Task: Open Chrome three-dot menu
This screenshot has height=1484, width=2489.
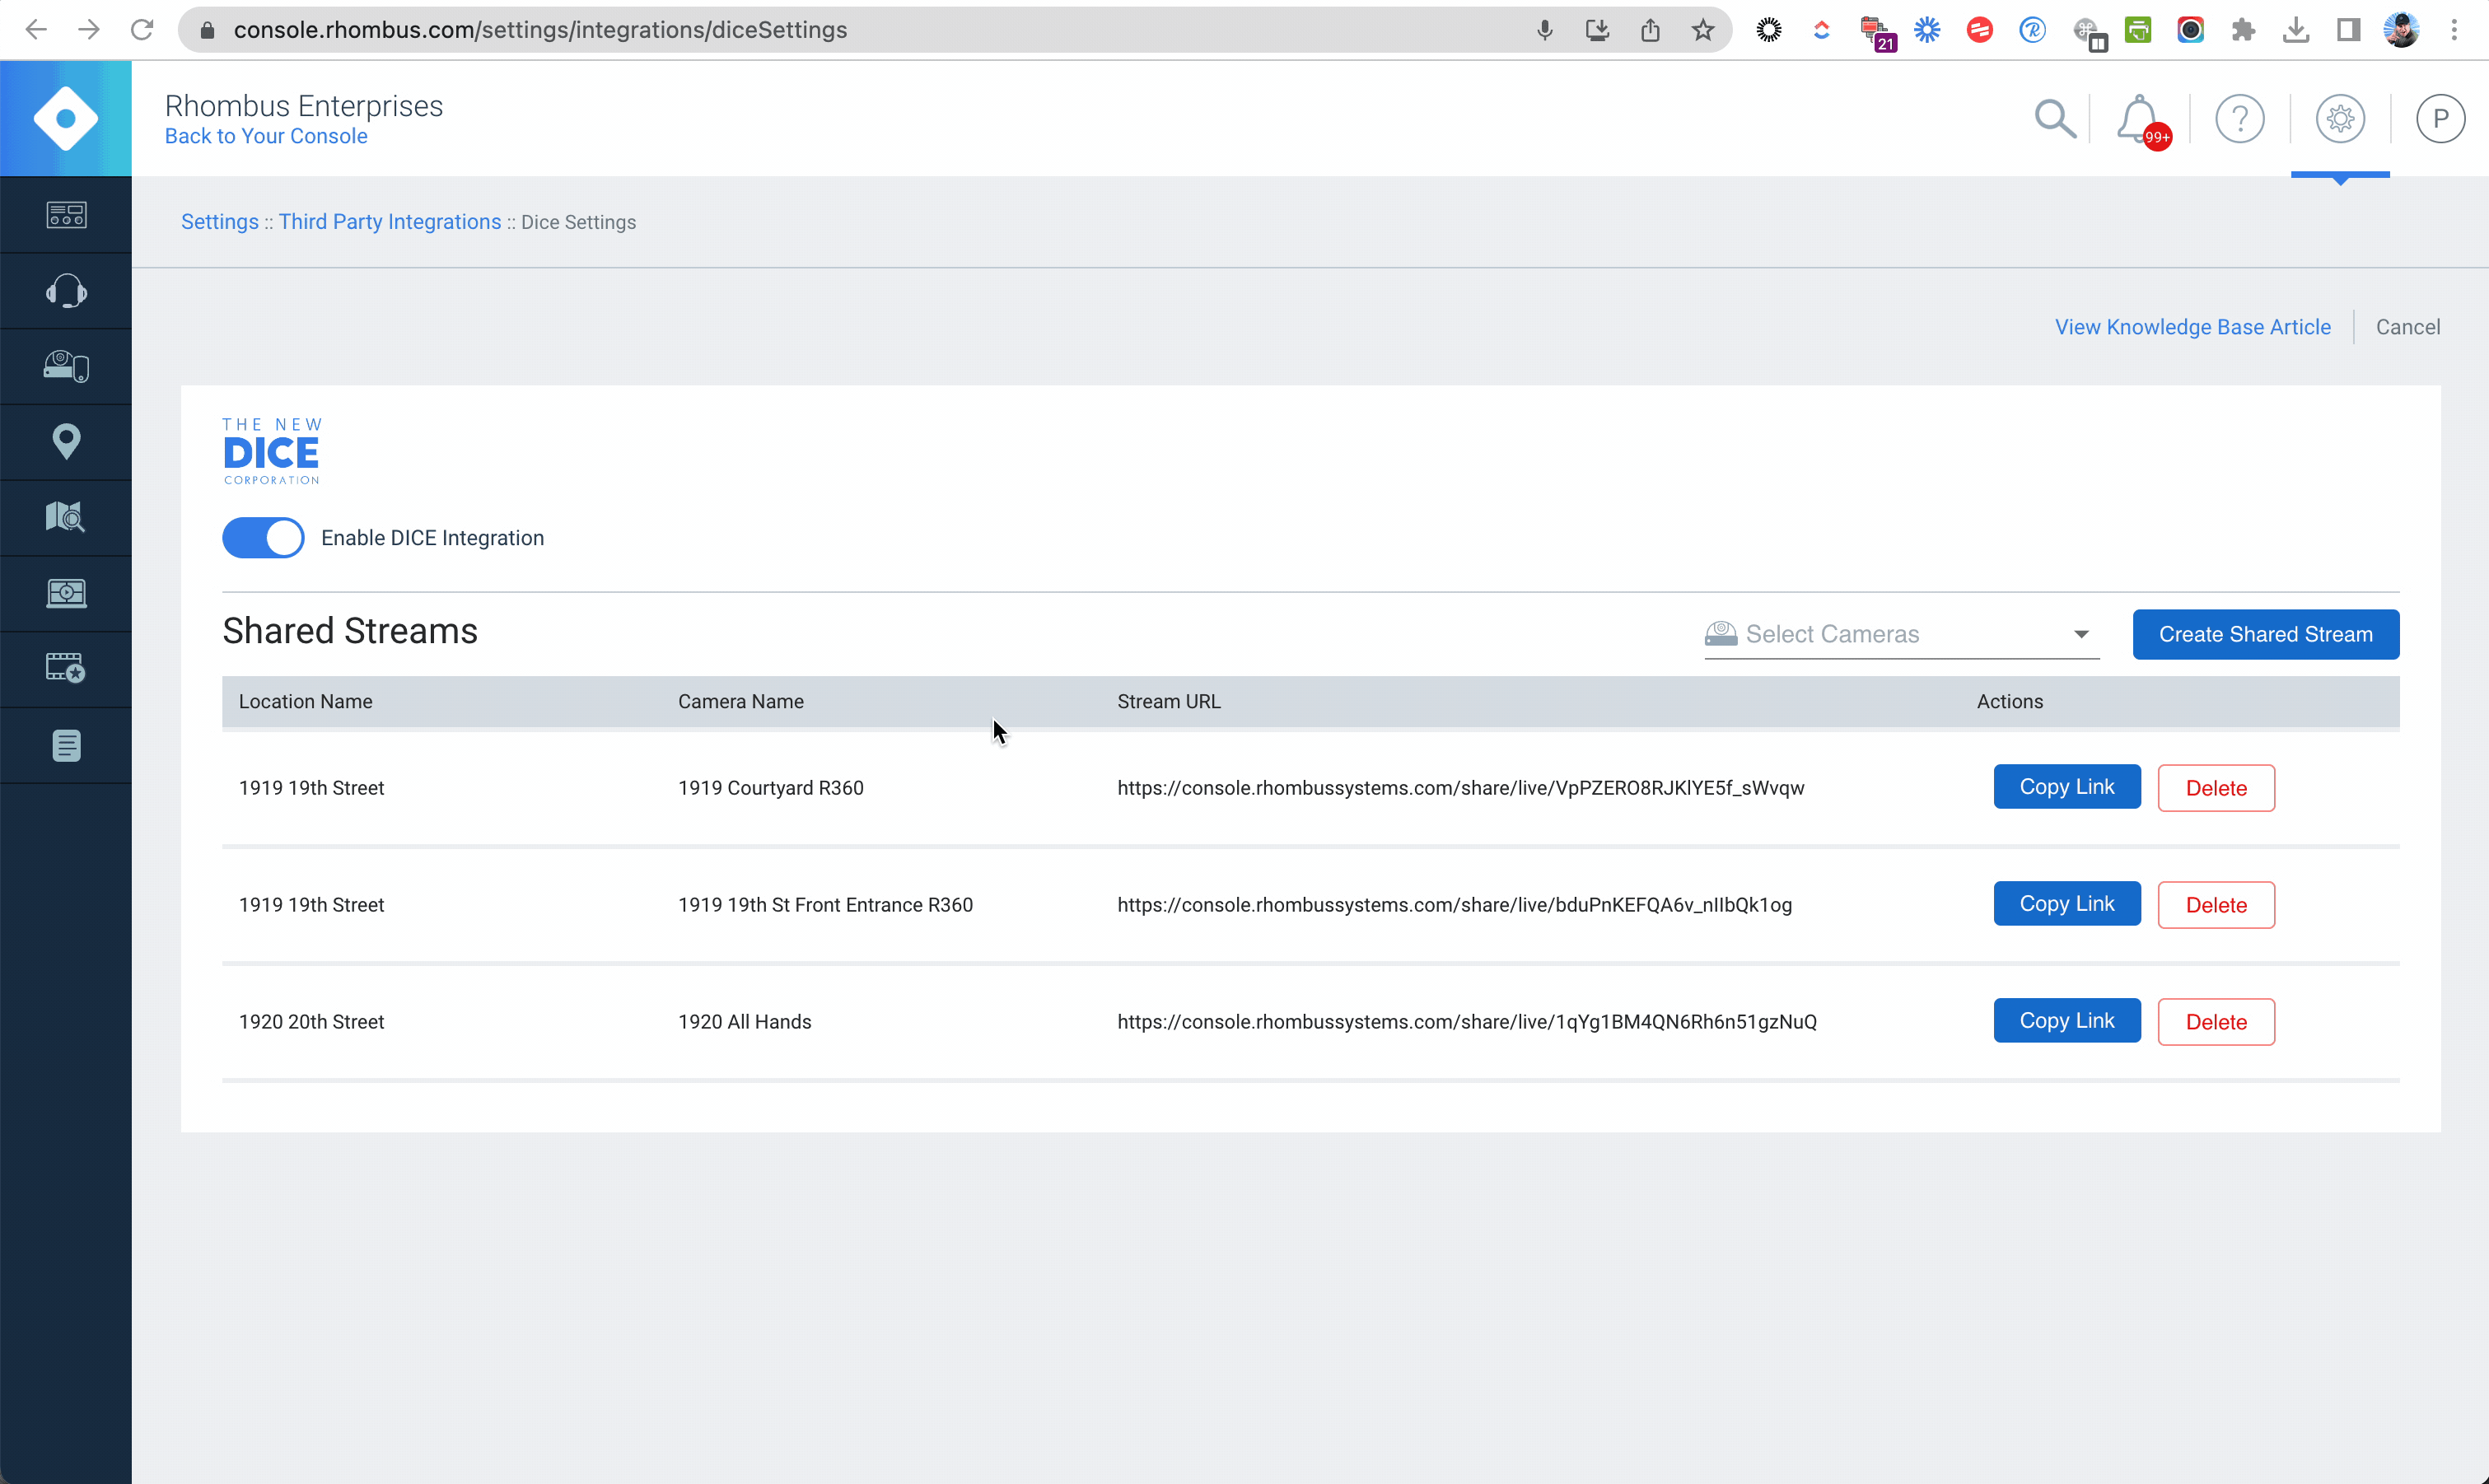Action: click(x=2454, y=30)
